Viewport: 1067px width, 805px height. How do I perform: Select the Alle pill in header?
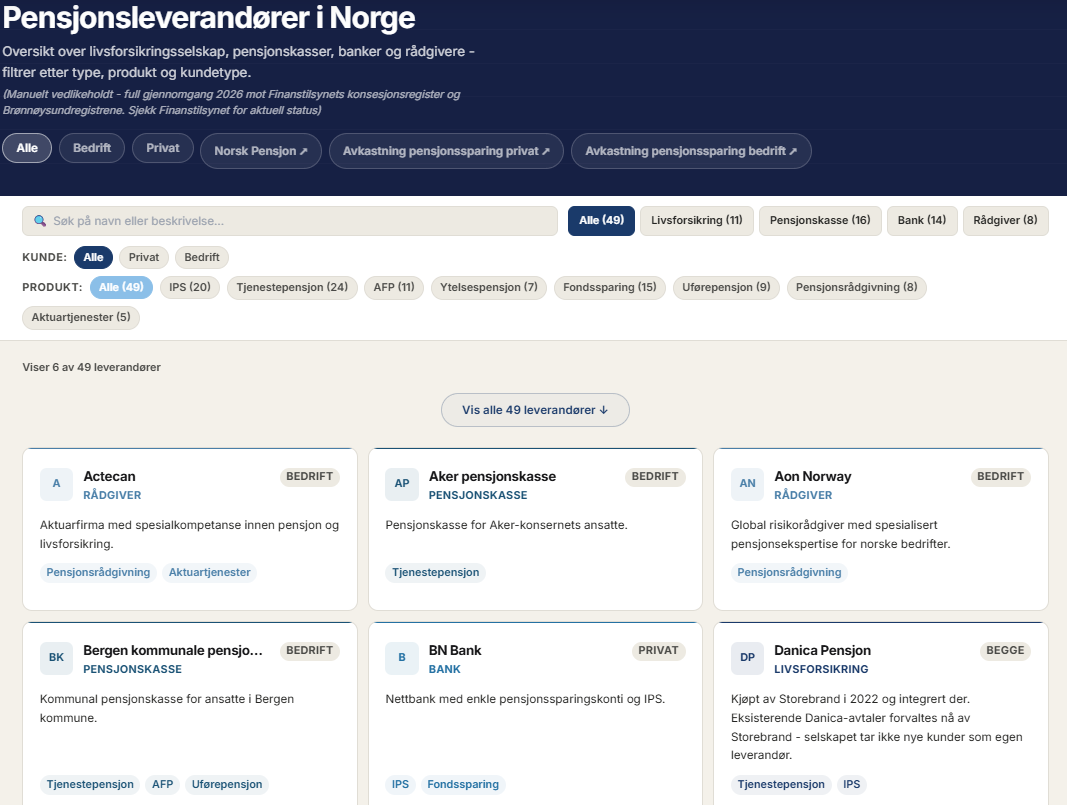coord(27,148)
